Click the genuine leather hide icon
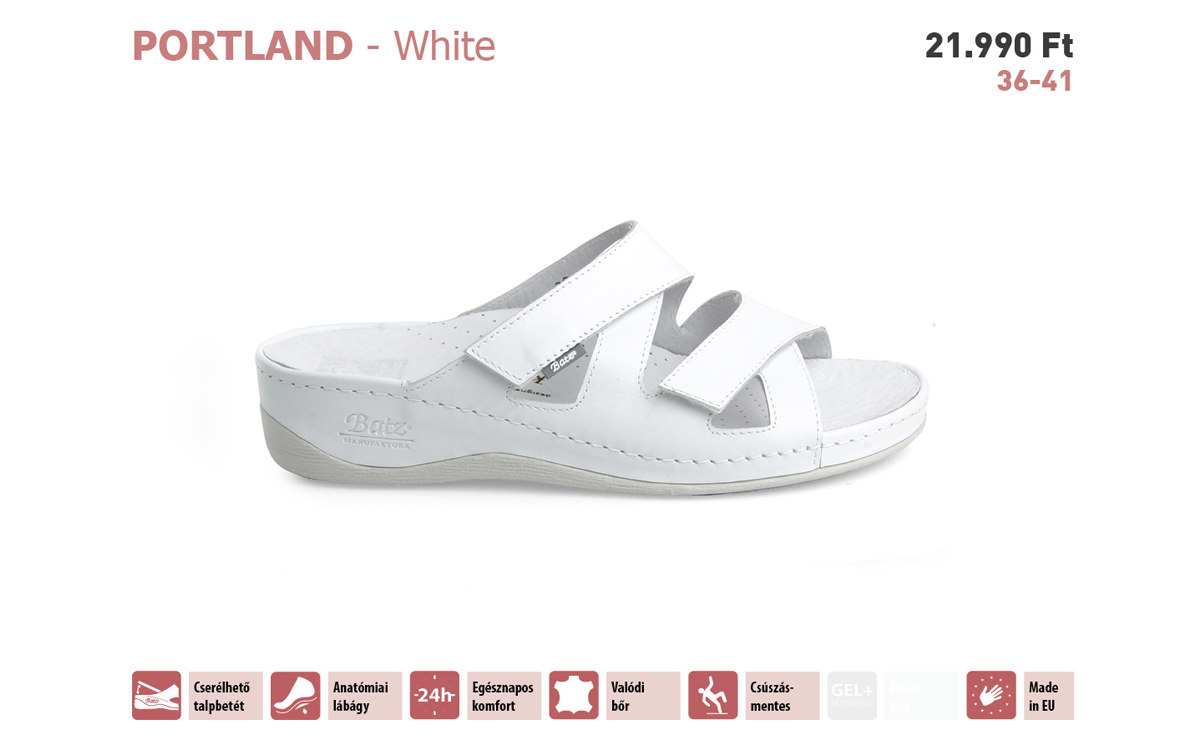The image size is (1200, 750). 573,695
